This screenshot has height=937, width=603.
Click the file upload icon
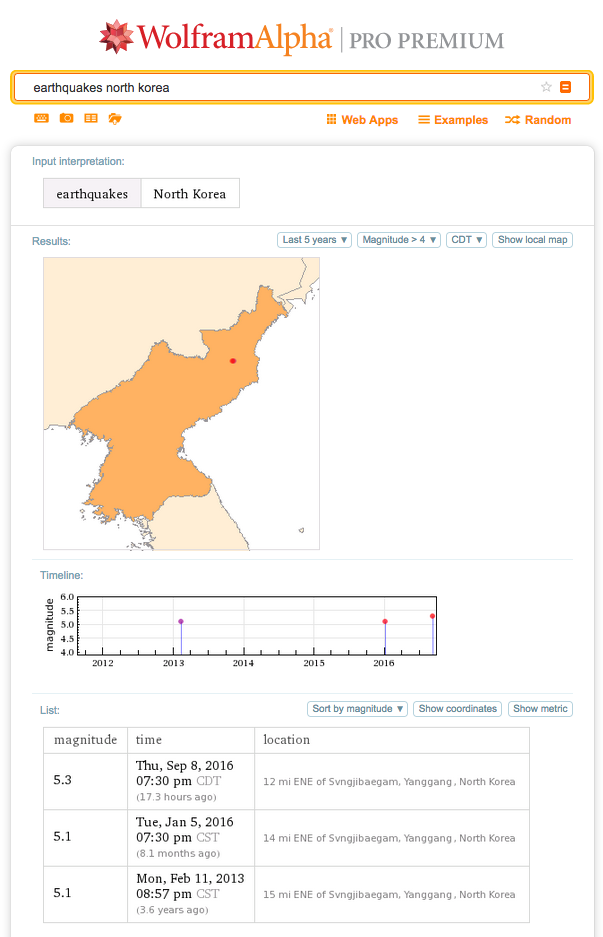tap(115, 119)
